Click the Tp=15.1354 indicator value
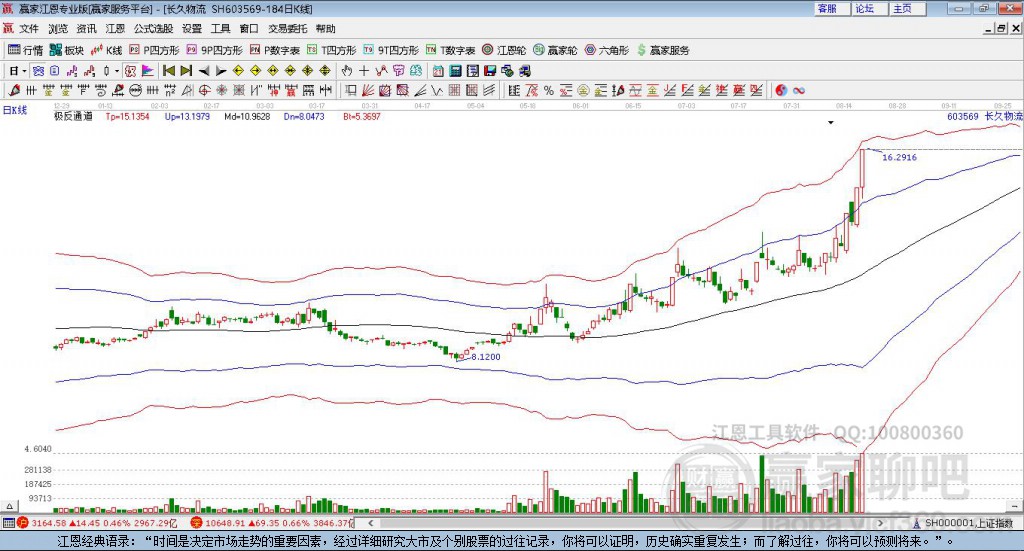 pyautogui.click(x=127, y=116)
